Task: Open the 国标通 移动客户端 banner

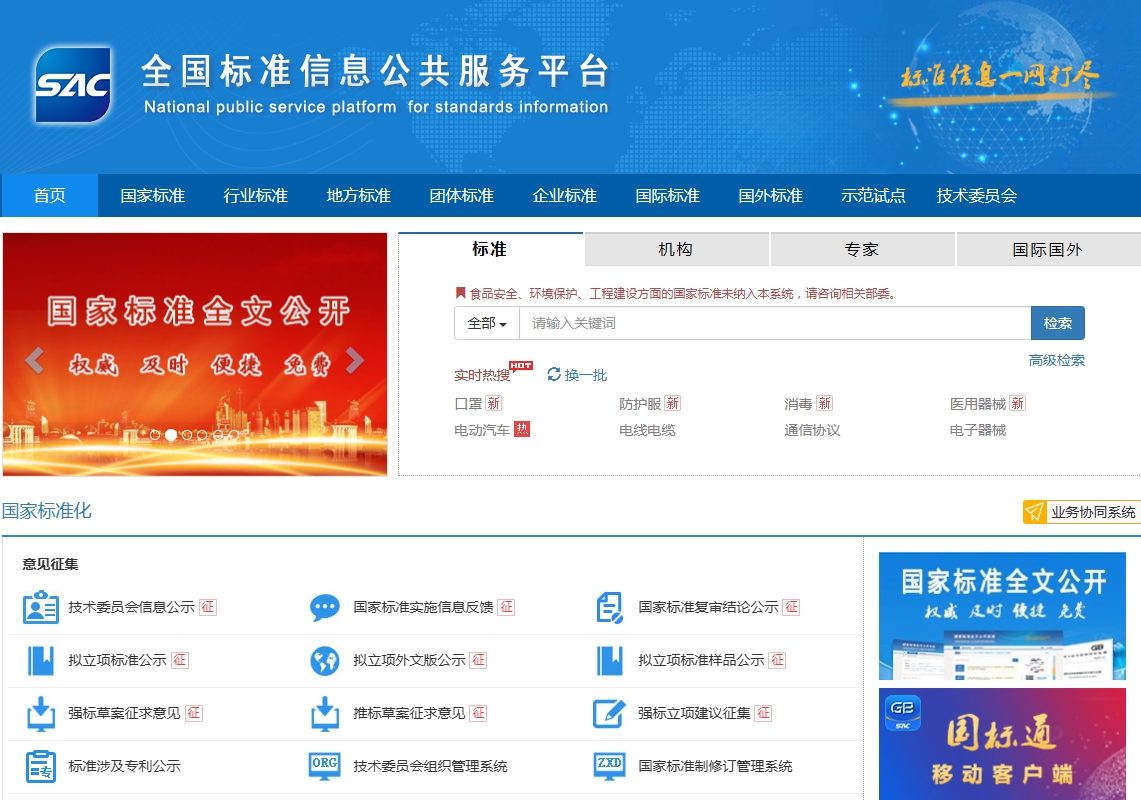Action: [1002, 744]
